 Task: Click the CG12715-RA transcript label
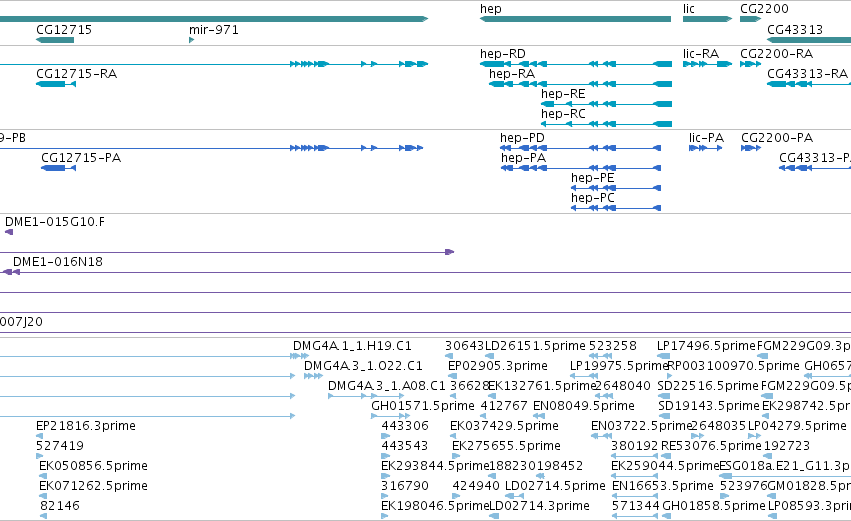tap(77, 74)
